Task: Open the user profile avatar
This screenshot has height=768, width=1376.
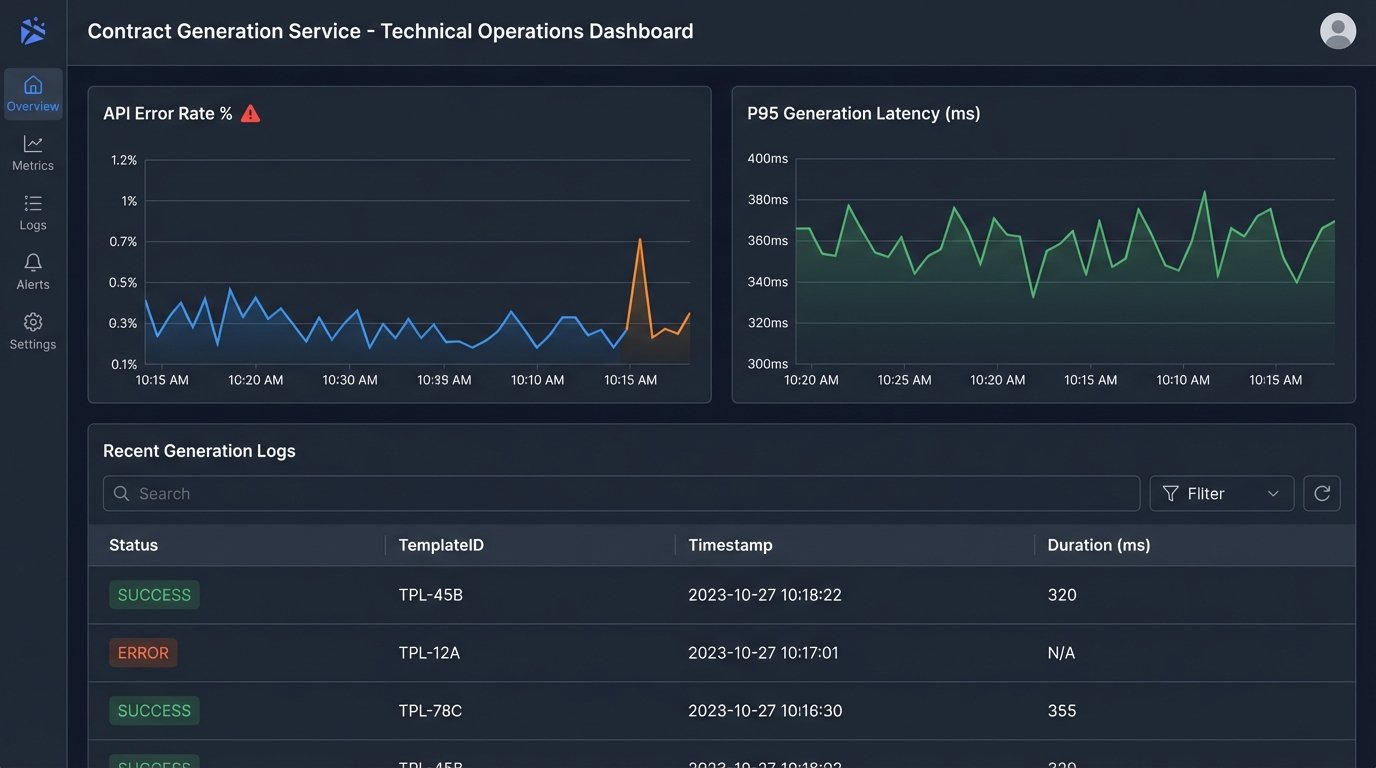Action: pyautogui.click(x=1337, y=31)
